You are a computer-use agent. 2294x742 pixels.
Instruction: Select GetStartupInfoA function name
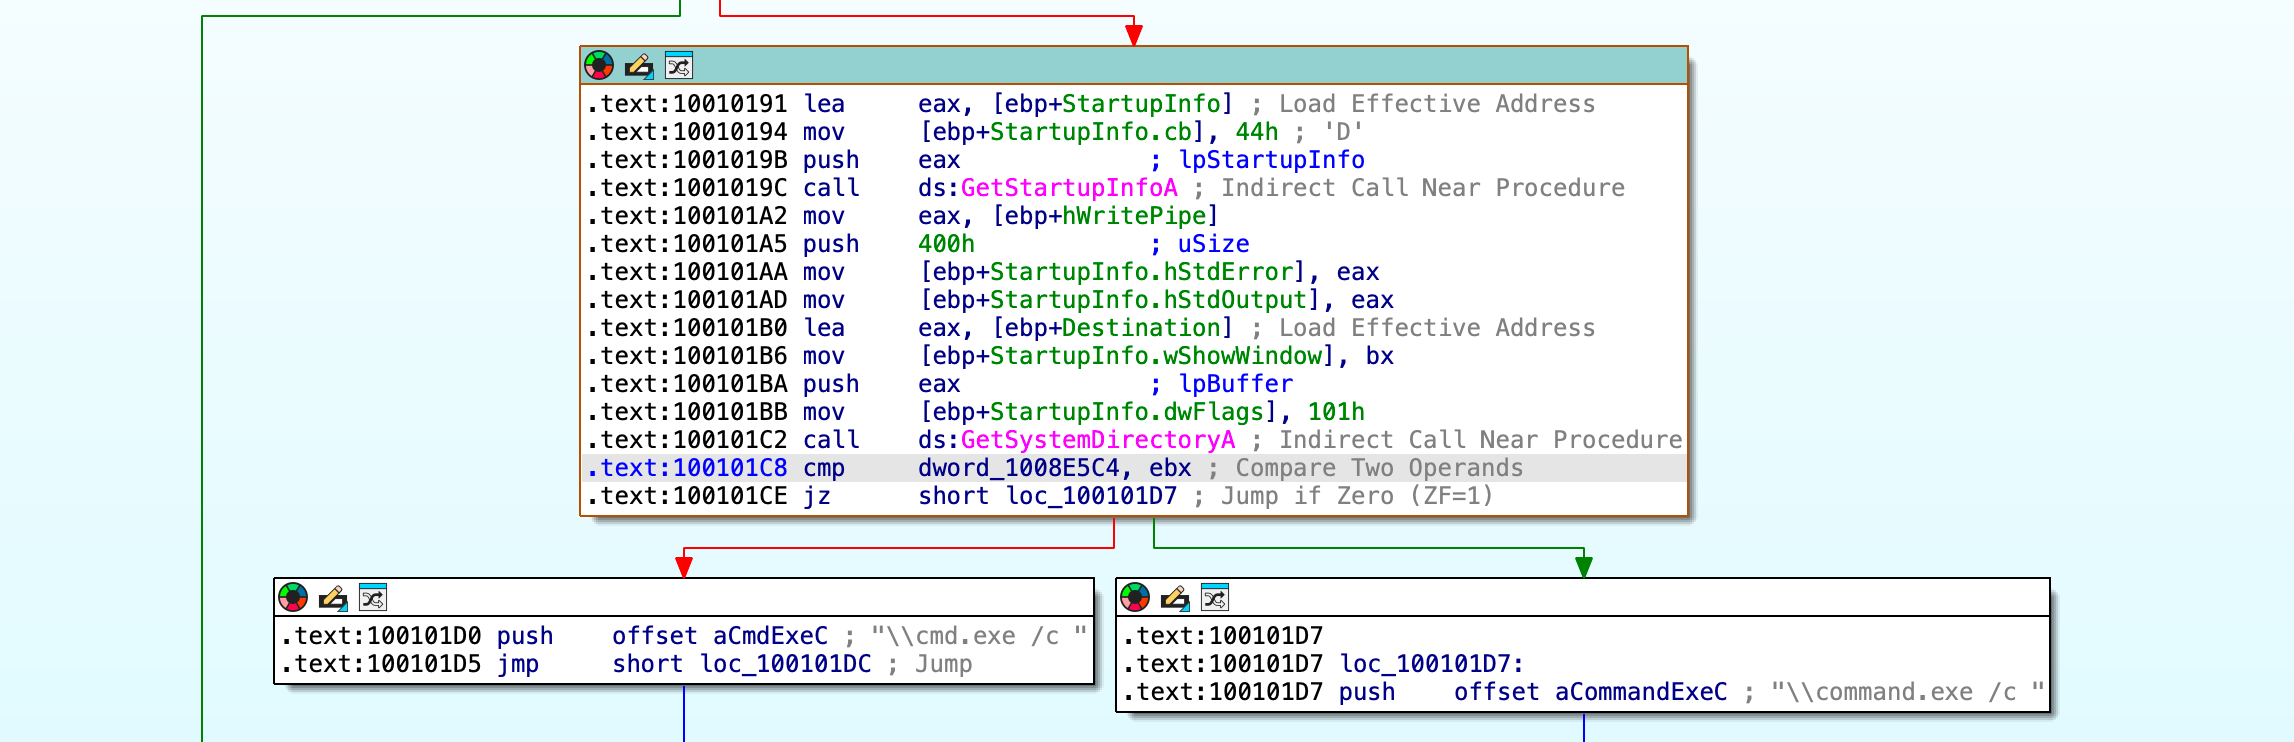1069,188
